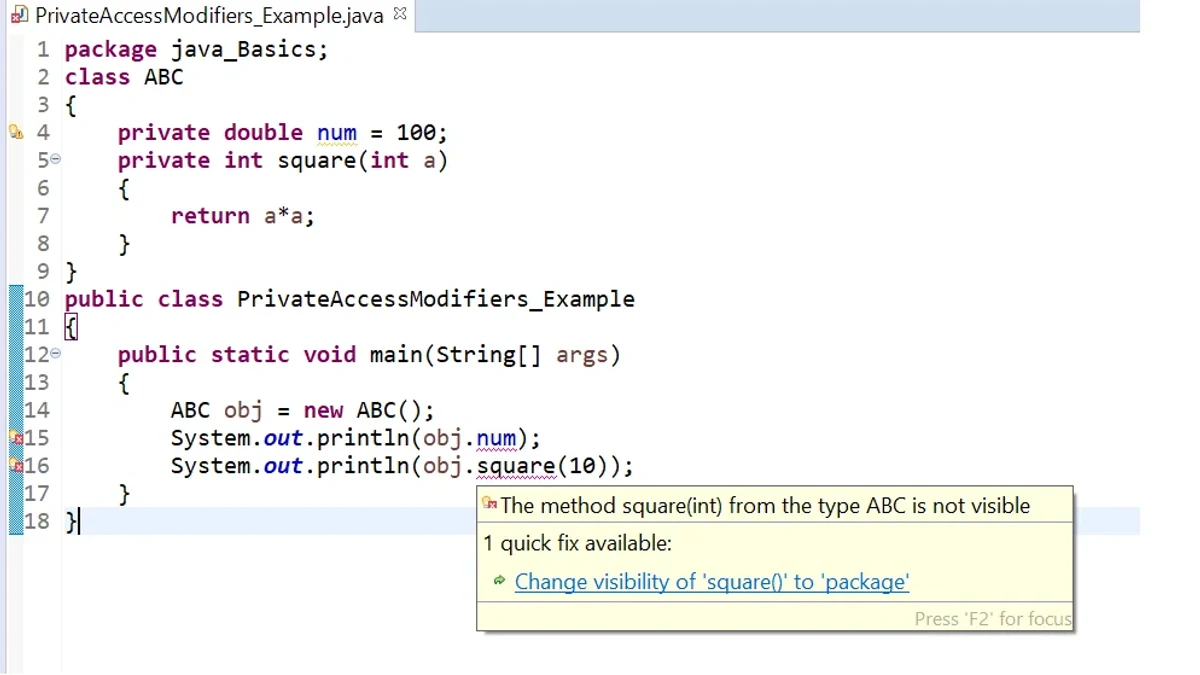
Task: Click the underlined "num" on line 15
Action: 496,438
